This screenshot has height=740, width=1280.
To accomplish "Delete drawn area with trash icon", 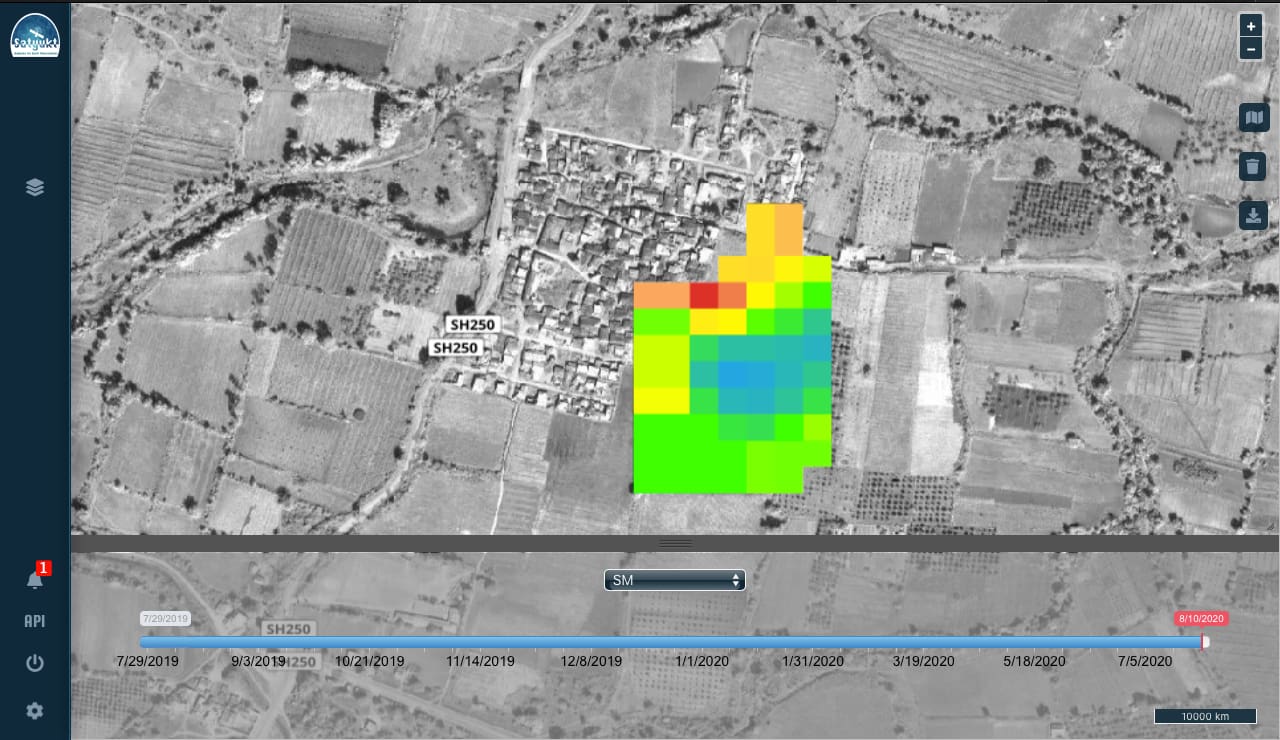I will pyautogui.click(x=1252, y=166).
